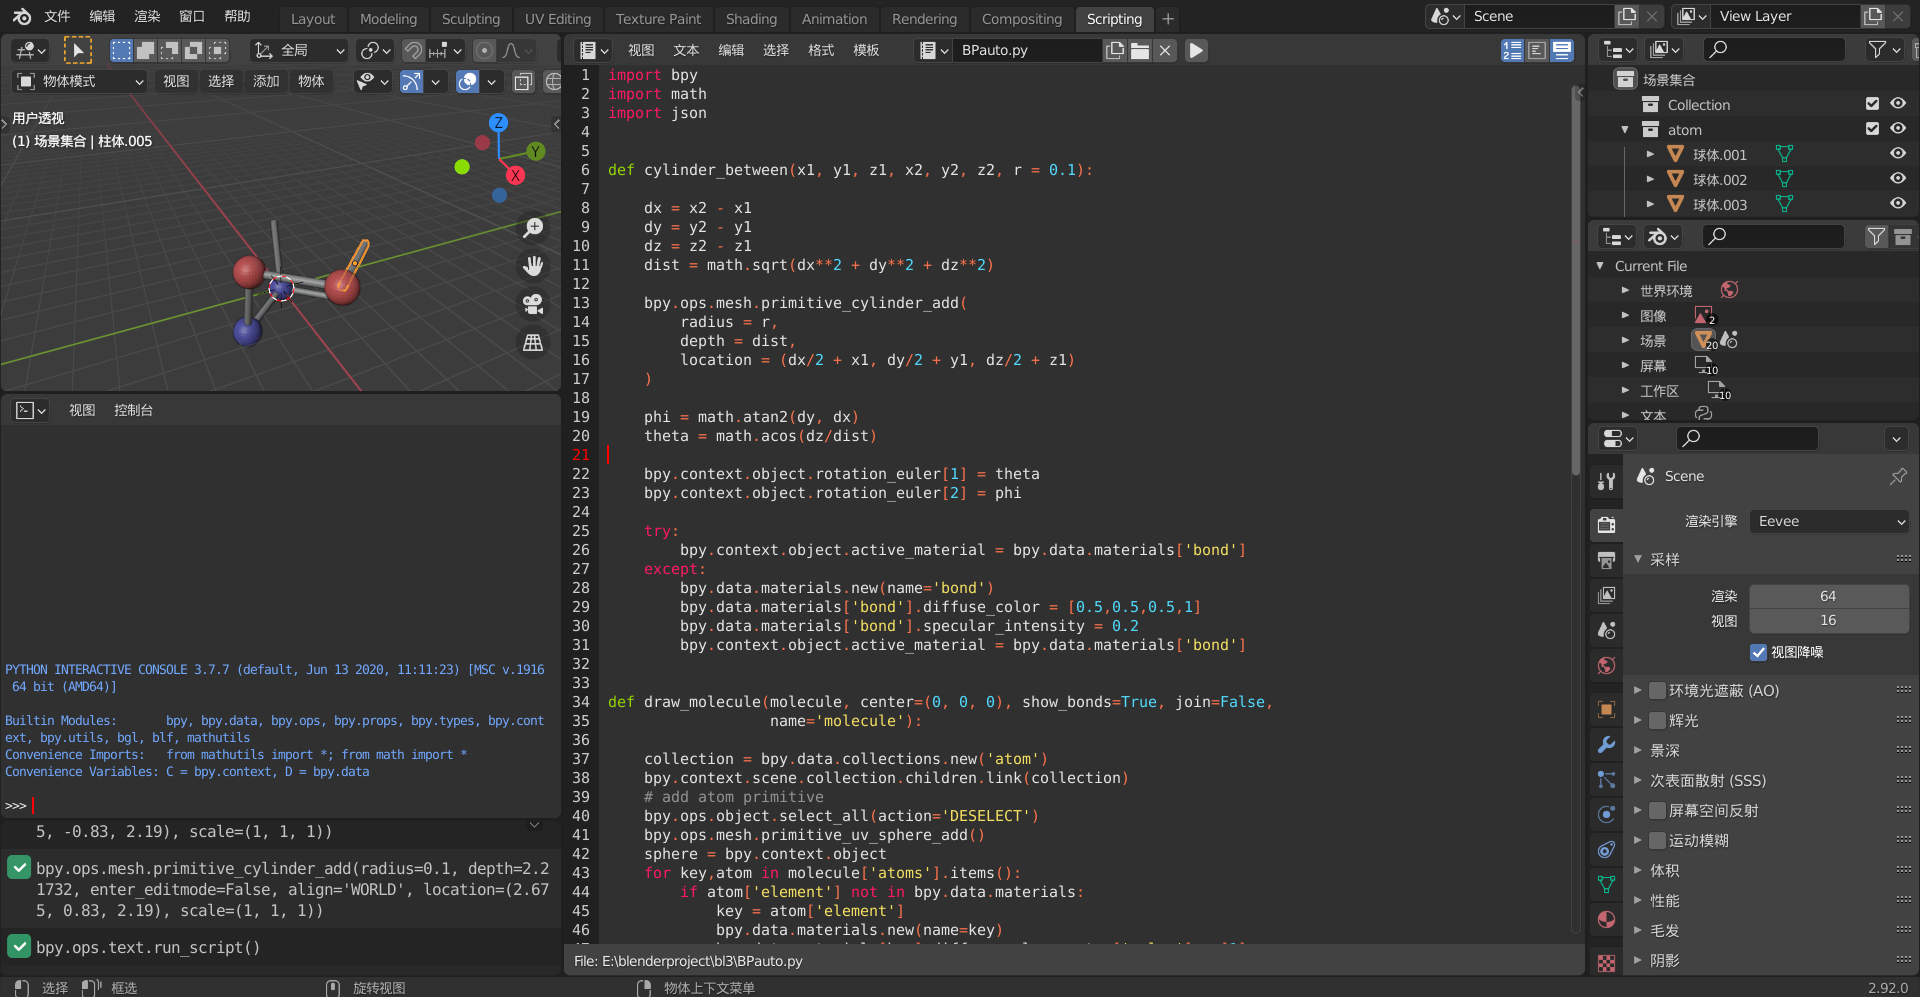Hide 球体.002 in the viewport

[x=1898, y=178]
